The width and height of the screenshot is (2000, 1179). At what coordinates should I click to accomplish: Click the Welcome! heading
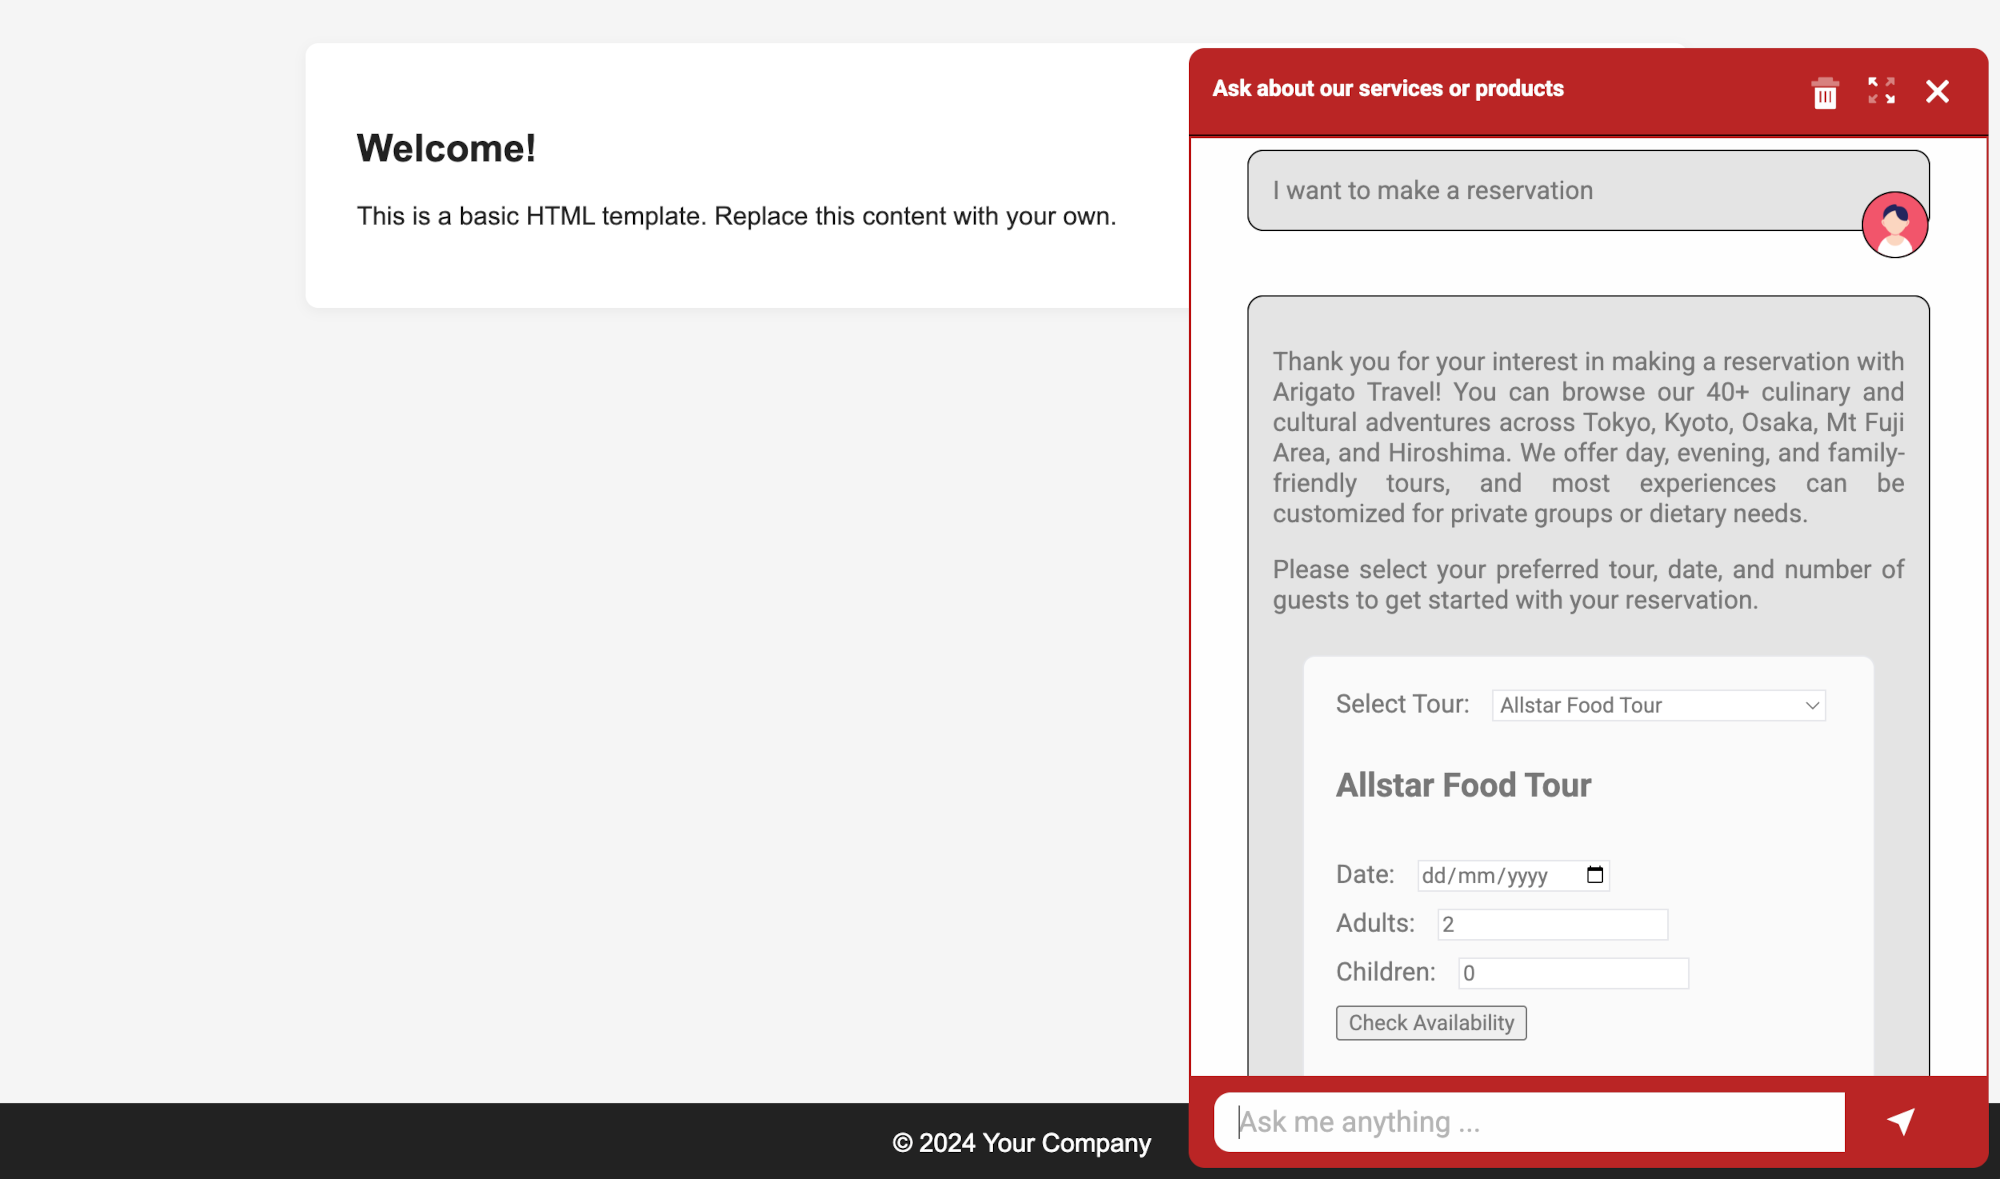[446, 149]
